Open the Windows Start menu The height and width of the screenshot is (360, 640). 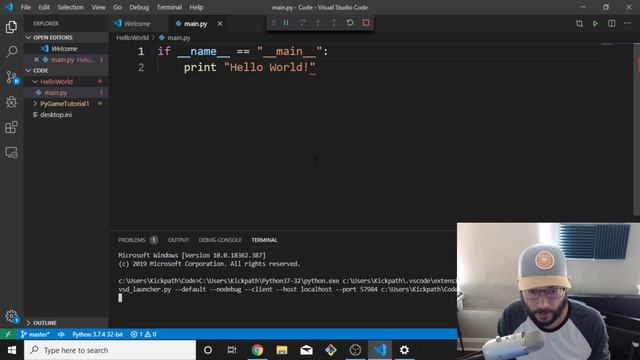(x=12, y=350)
